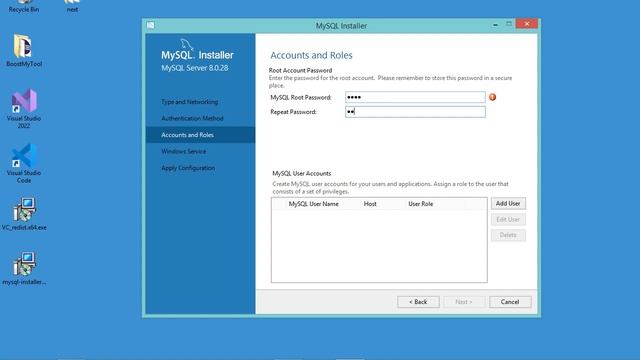Go to the Type and Networking step

click(x=189, y=102)
